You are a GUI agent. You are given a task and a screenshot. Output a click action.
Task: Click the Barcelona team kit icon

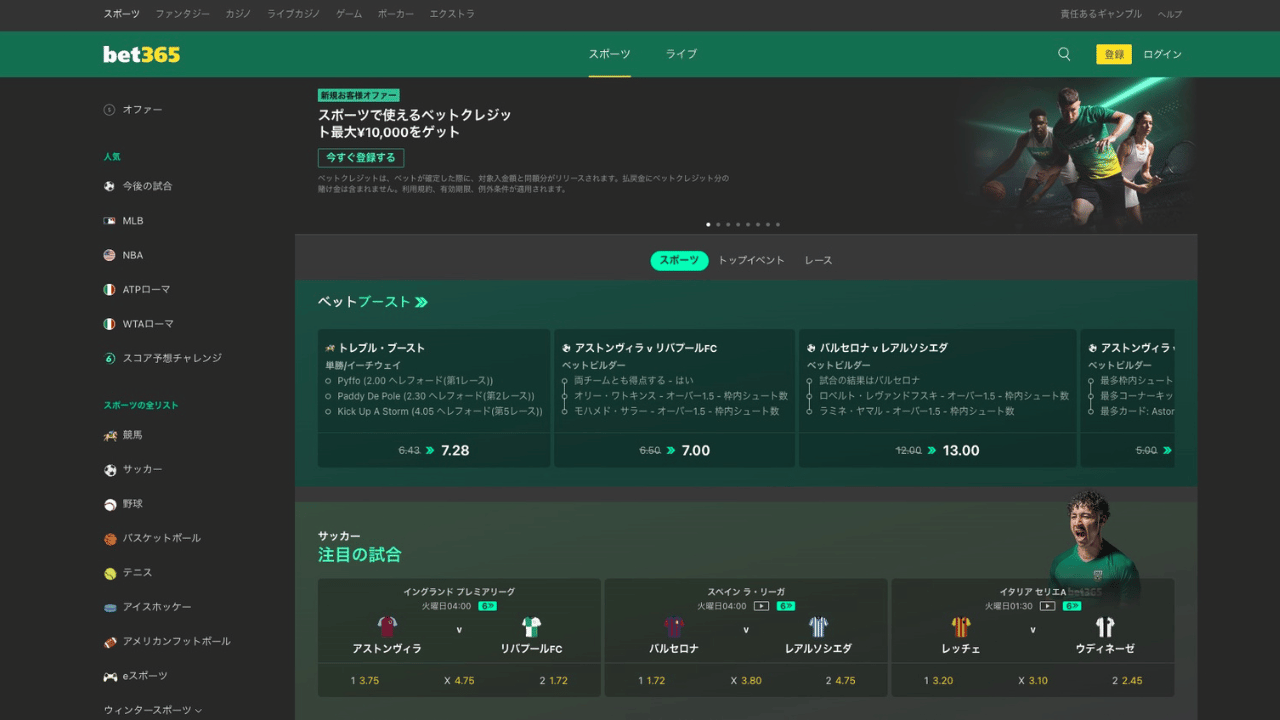674,627
